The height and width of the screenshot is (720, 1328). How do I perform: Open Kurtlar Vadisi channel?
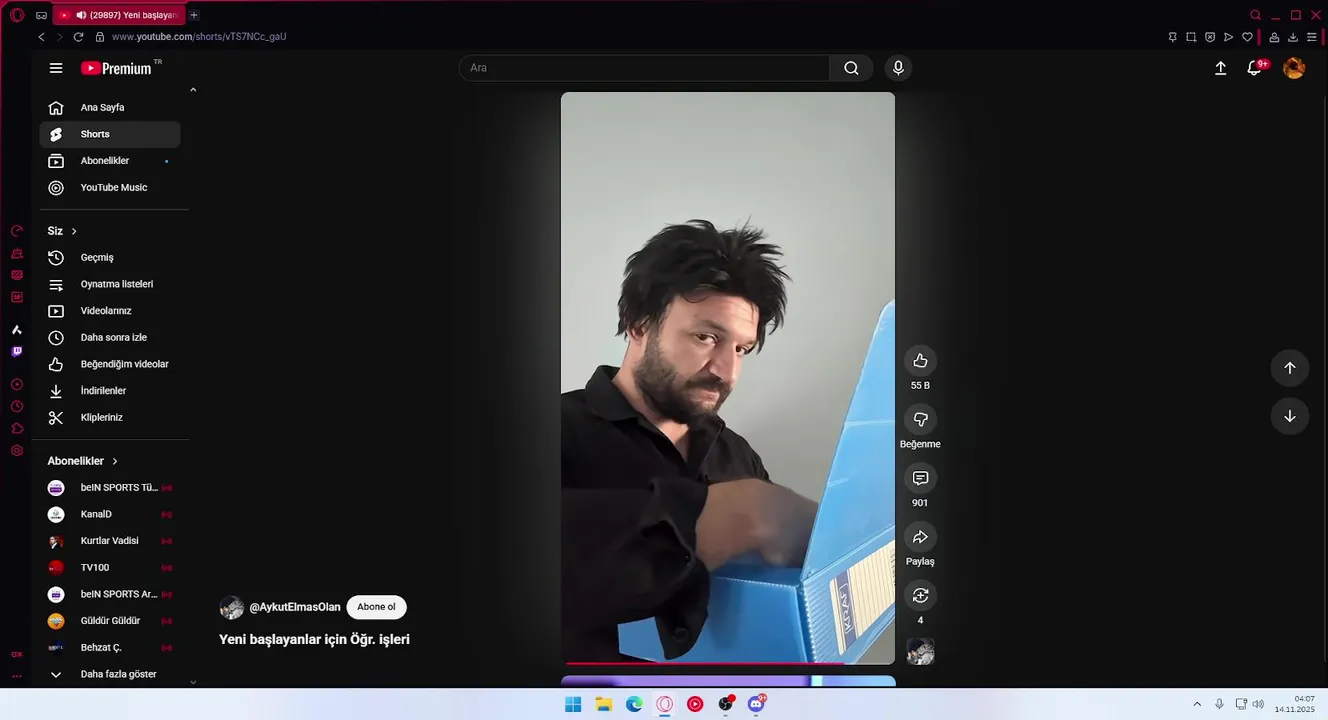coord(110,541)
